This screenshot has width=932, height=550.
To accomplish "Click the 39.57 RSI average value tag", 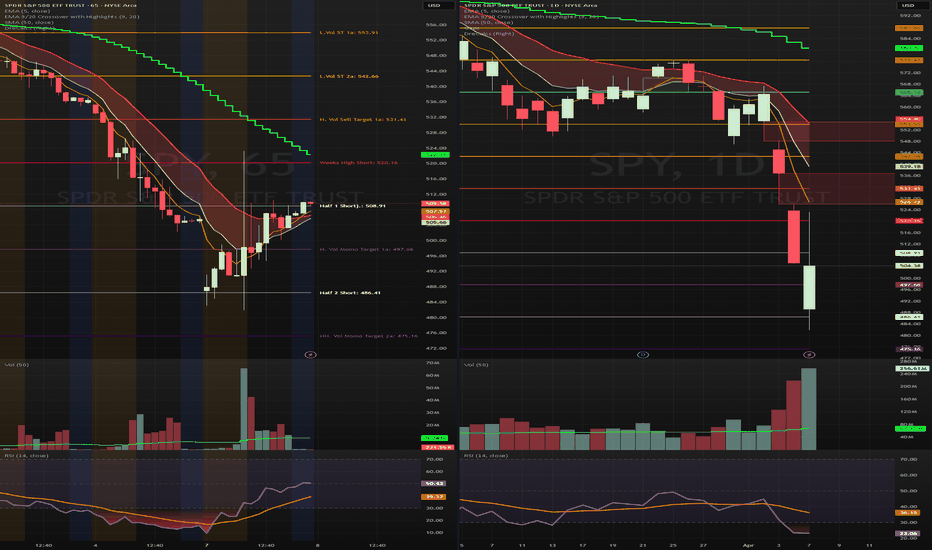I will pyautogui.click(x=434, y=496).
